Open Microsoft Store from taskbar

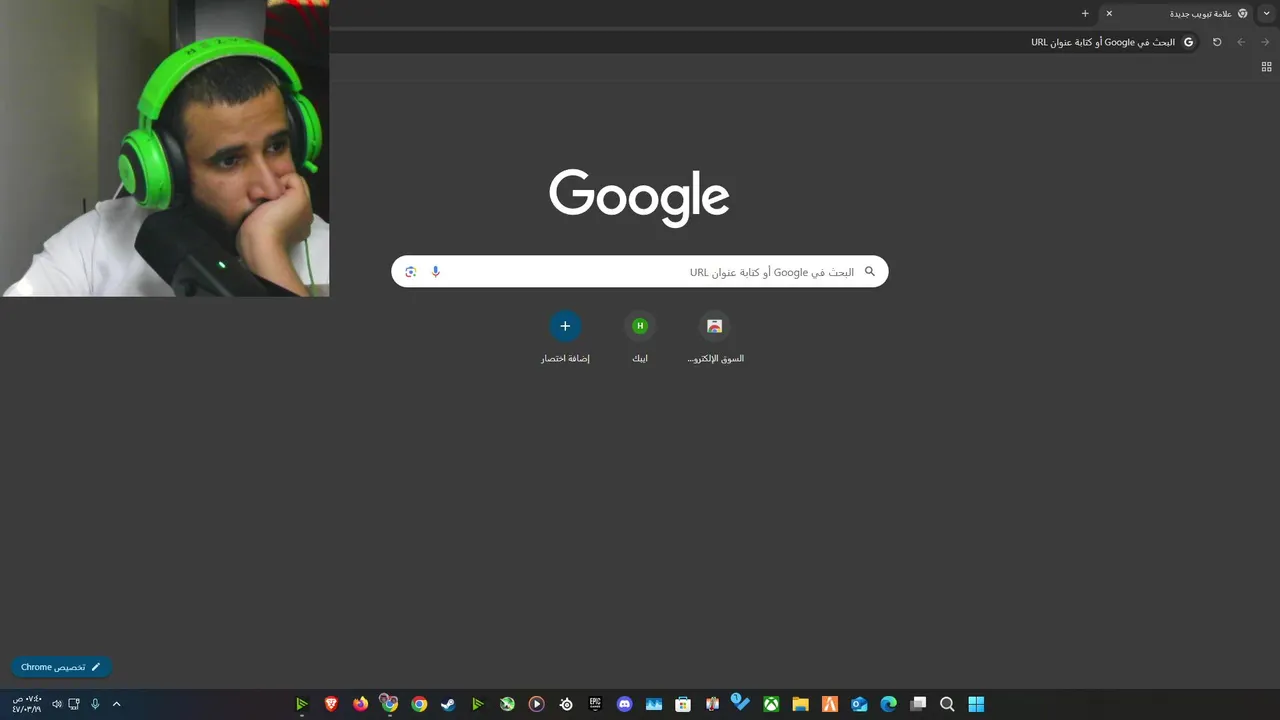pyautogui.click(x=683, y=704)
